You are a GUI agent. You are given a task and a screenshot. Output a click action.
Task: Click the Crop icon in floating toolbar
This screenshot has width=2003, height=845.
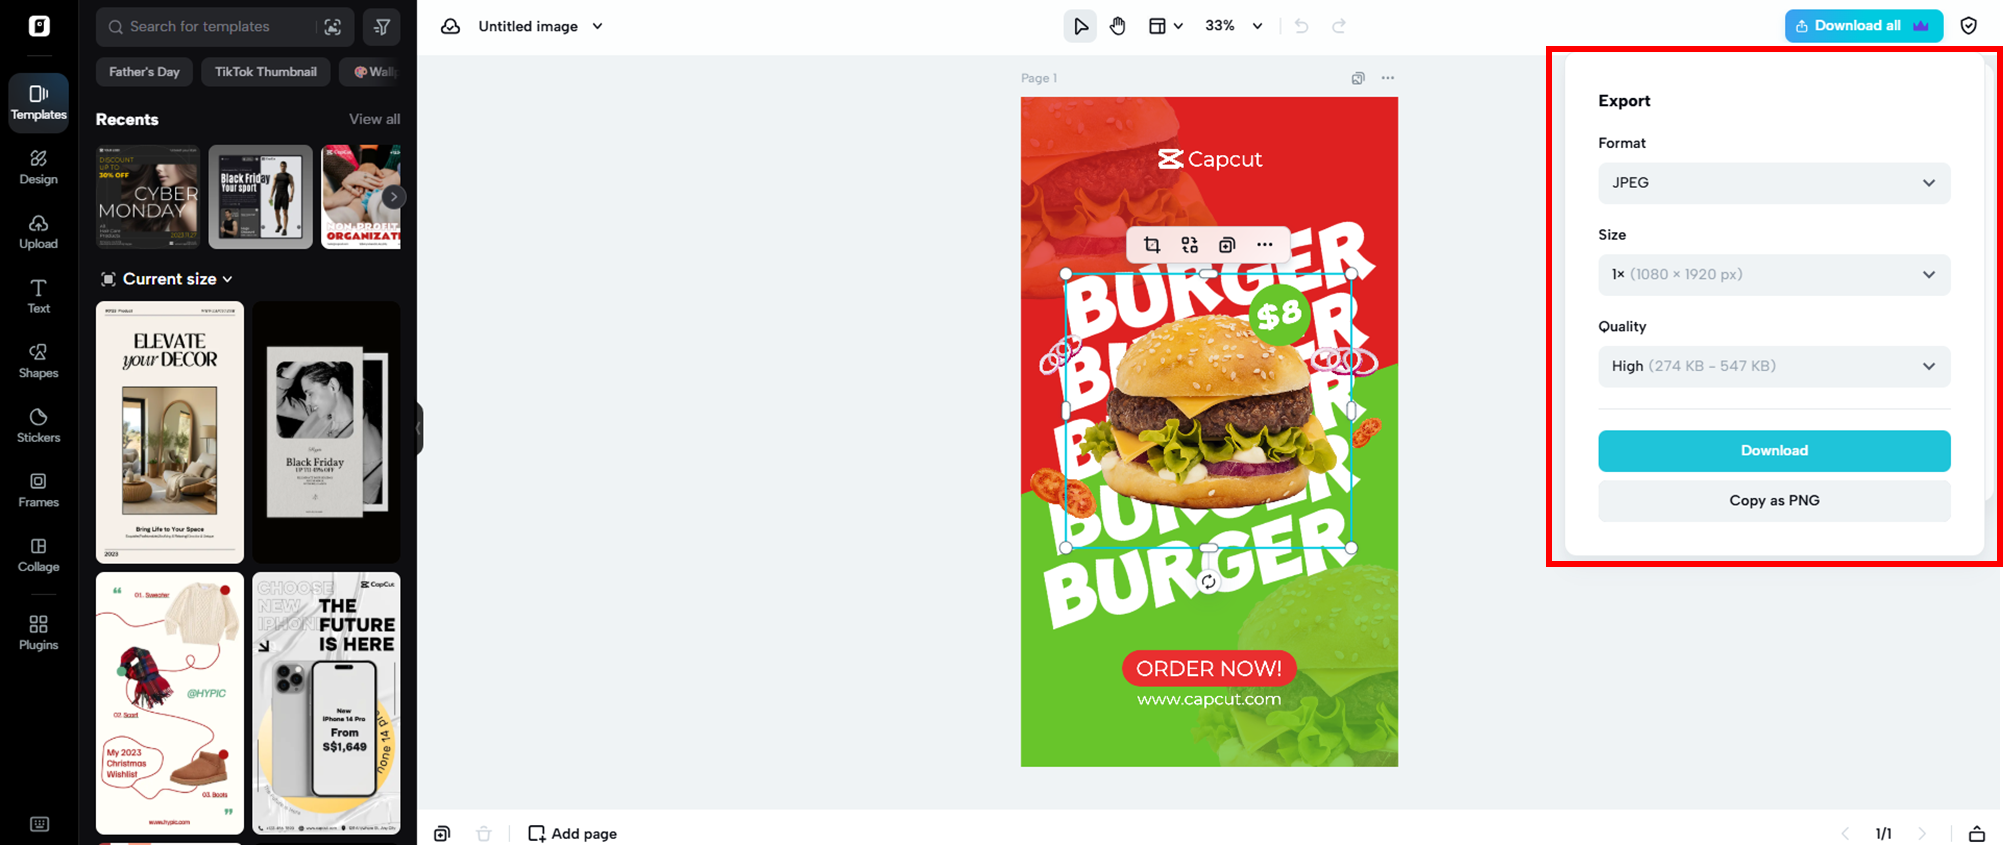[1152, 245]
